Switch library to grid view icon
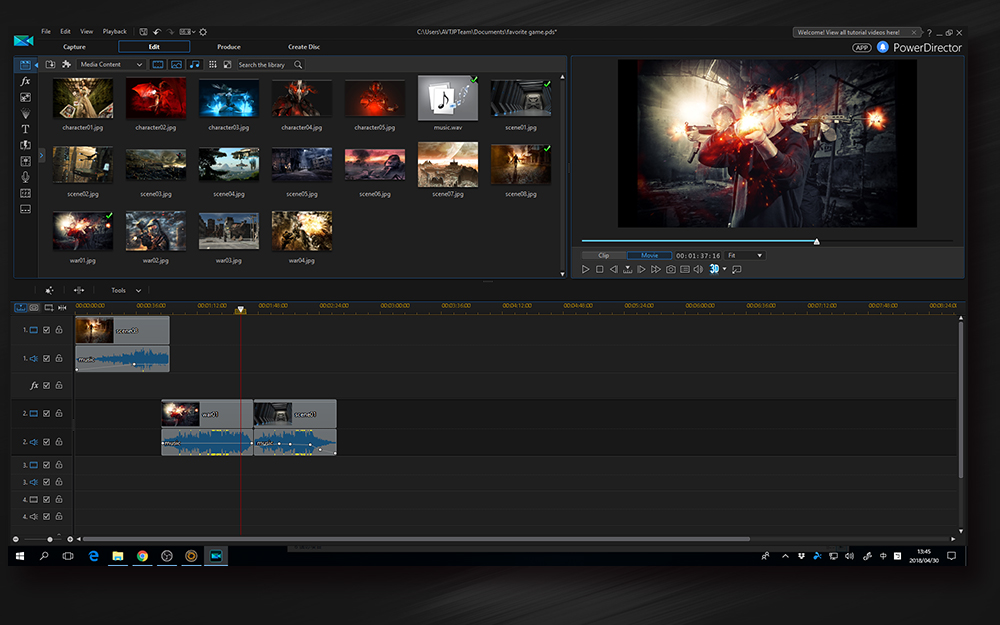The image size is (1000, 625). (213, 64)
